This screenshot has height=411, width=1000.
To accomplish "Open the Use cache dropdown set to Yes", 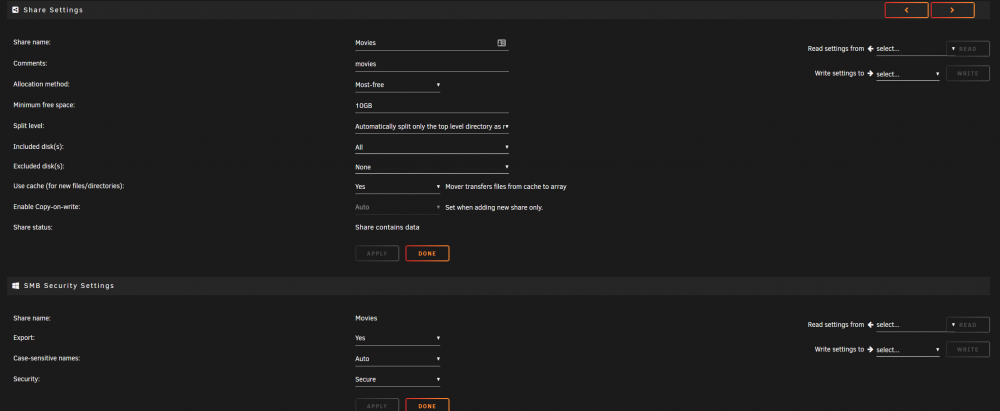I will coord(397,187).
